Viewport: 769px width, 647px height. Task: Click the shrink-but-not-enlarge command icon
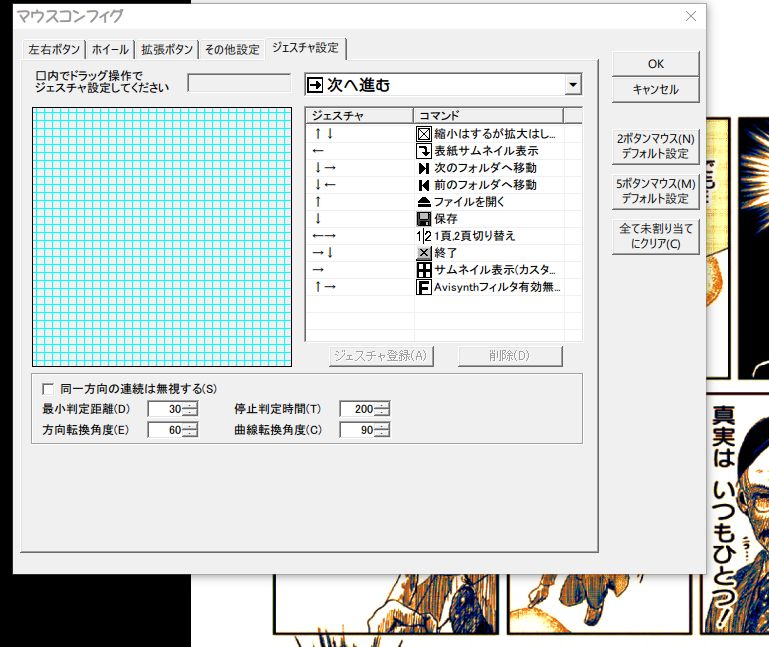point(424,134)
